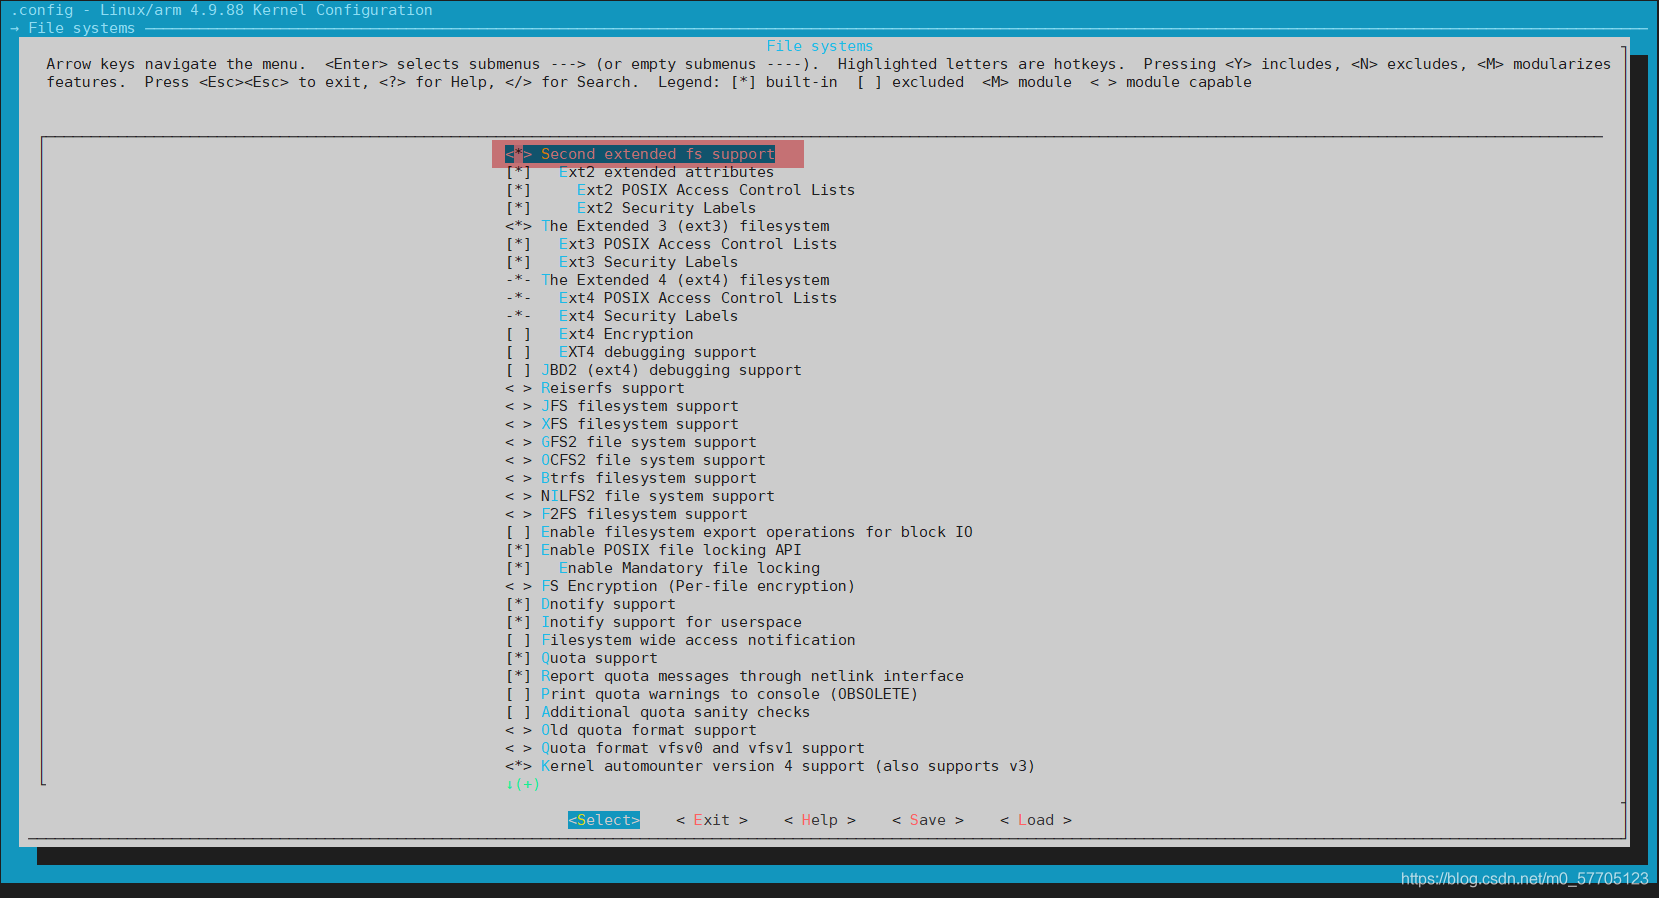Select Second extended fs support entry

[640, 154]
